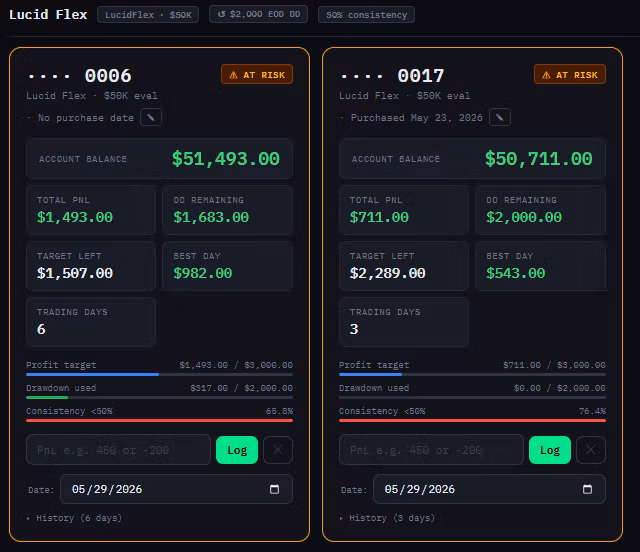Click Best Day value $982.00
This screenshot has height=552, width=640.
click(x=203, y=273)
